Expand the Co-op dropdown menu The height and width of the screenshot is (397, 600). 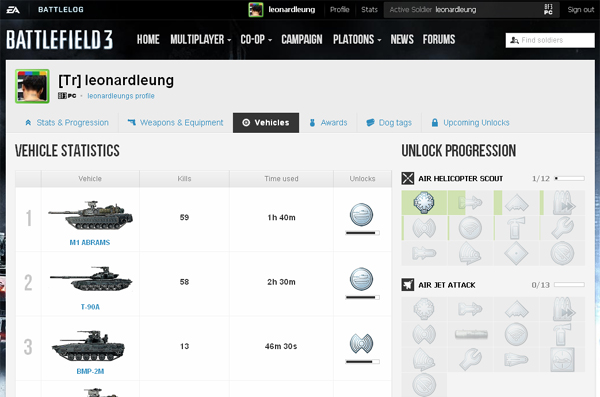click(x=256, y=39)
